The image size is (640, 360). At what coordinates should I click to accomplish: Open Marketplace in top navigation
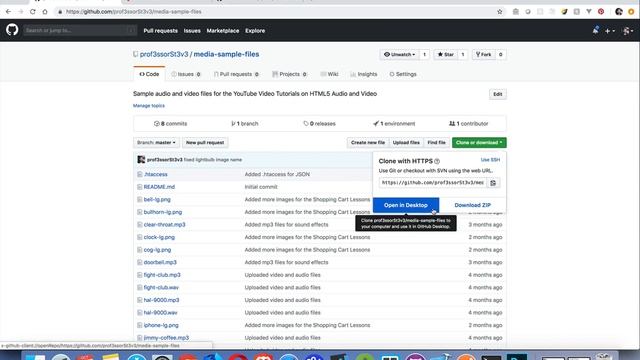coord(222,31)
